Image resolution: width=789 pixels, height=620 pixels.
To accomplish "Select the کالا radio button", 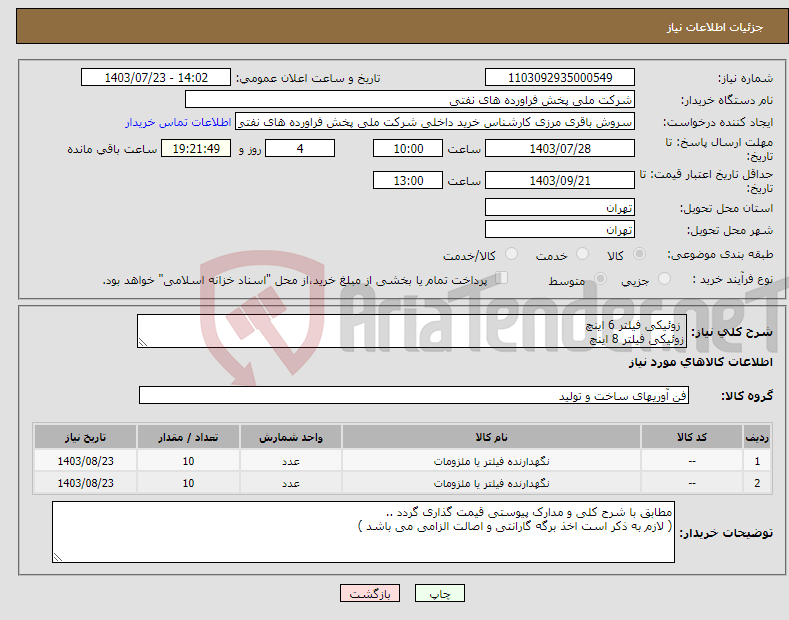I will (639, 254).
